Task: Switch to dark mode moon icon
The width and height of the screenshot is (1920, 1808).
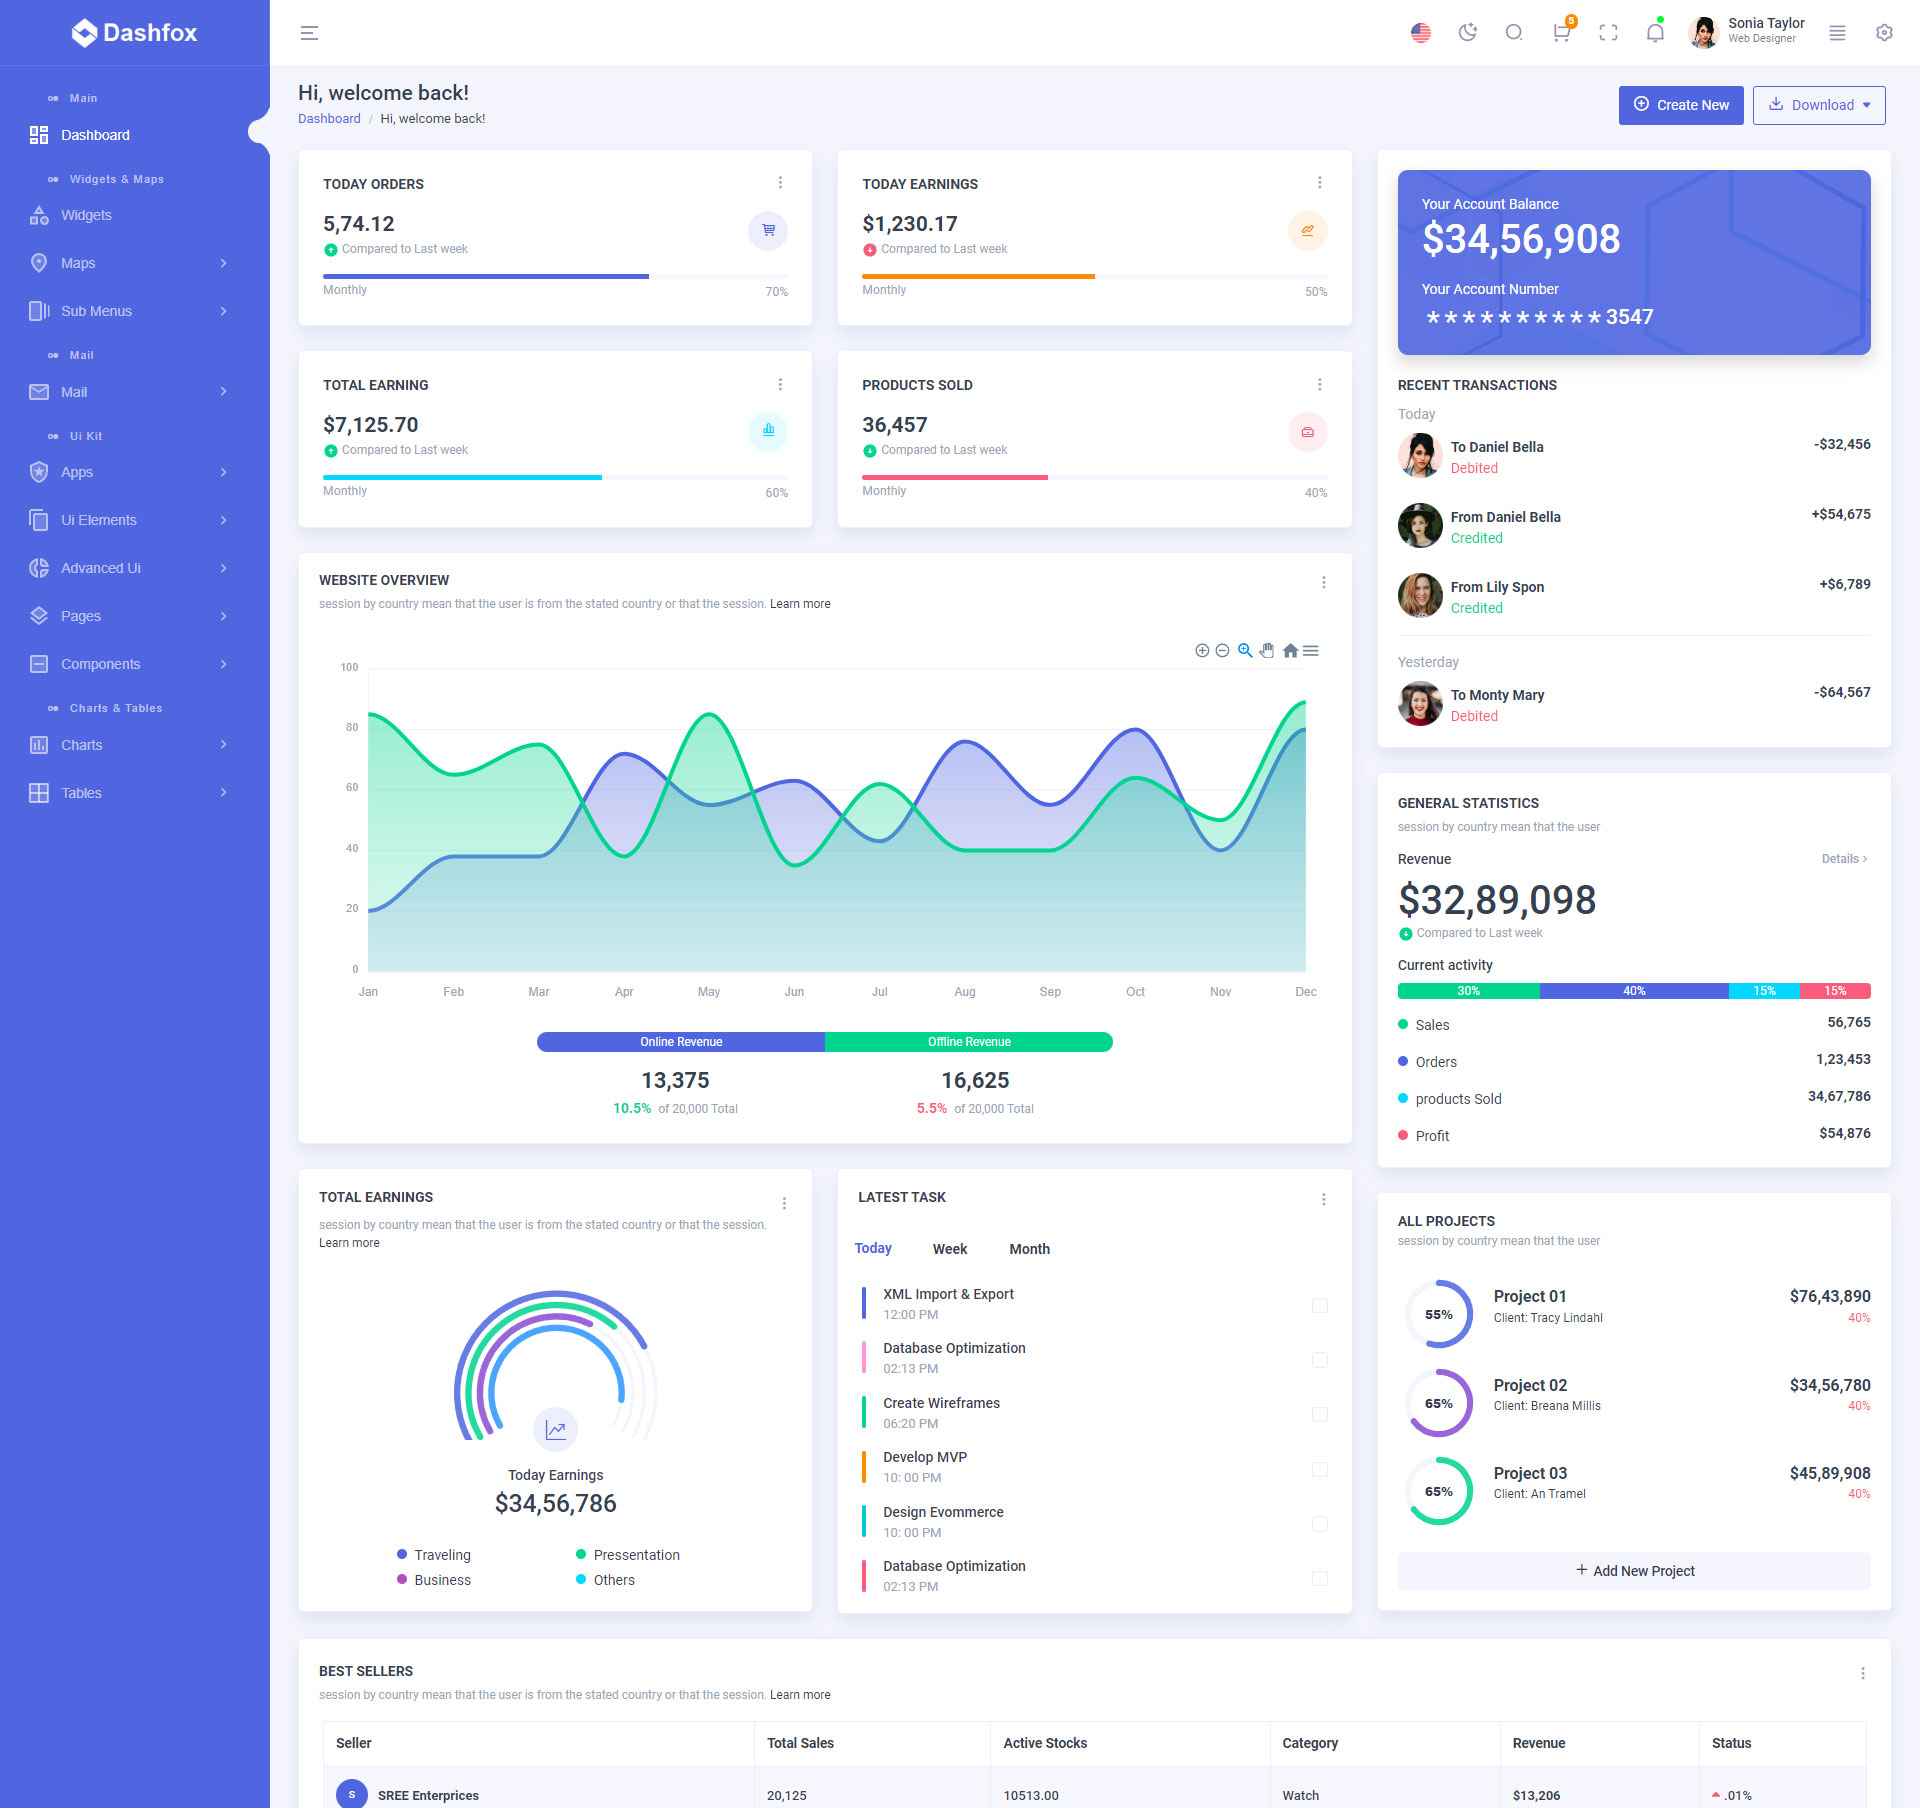Action: click(x=1467, y=33)
